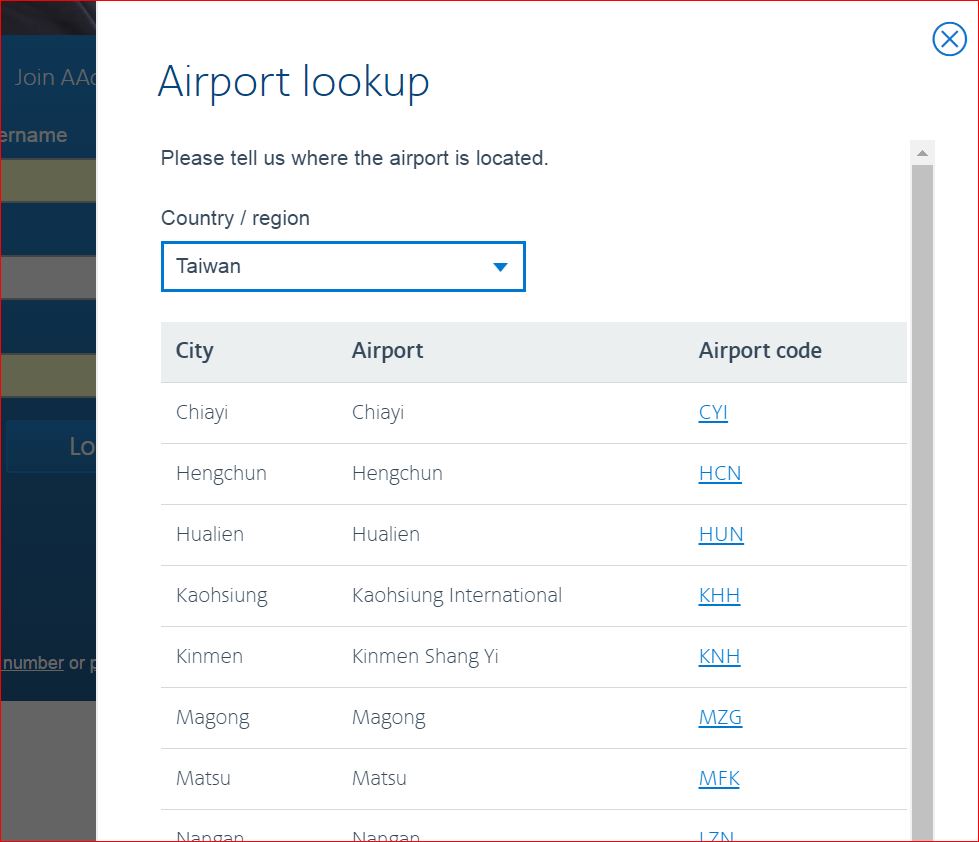Click the Airport column header
The width and height of the screenshot is (979, 842).
[x=388, y=351]
